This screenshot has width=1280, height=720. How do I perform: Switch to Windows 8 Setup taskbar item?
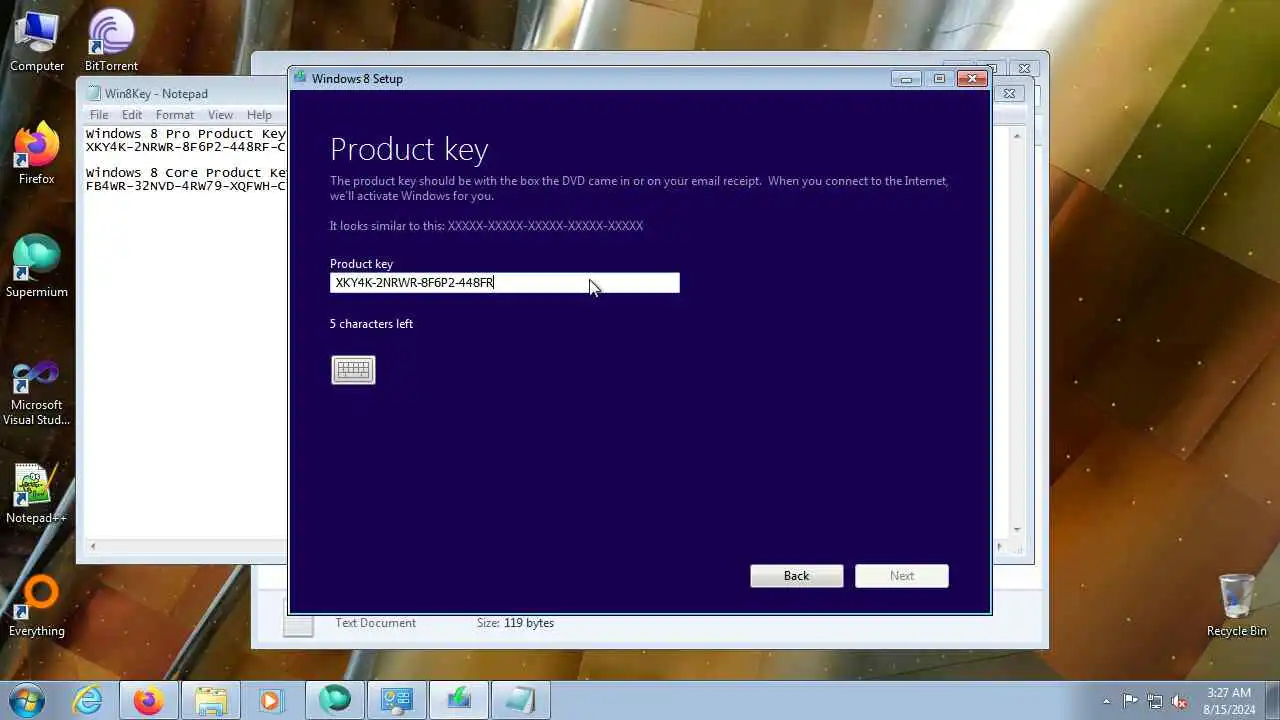pyautogui.click(x=459, y=700)
